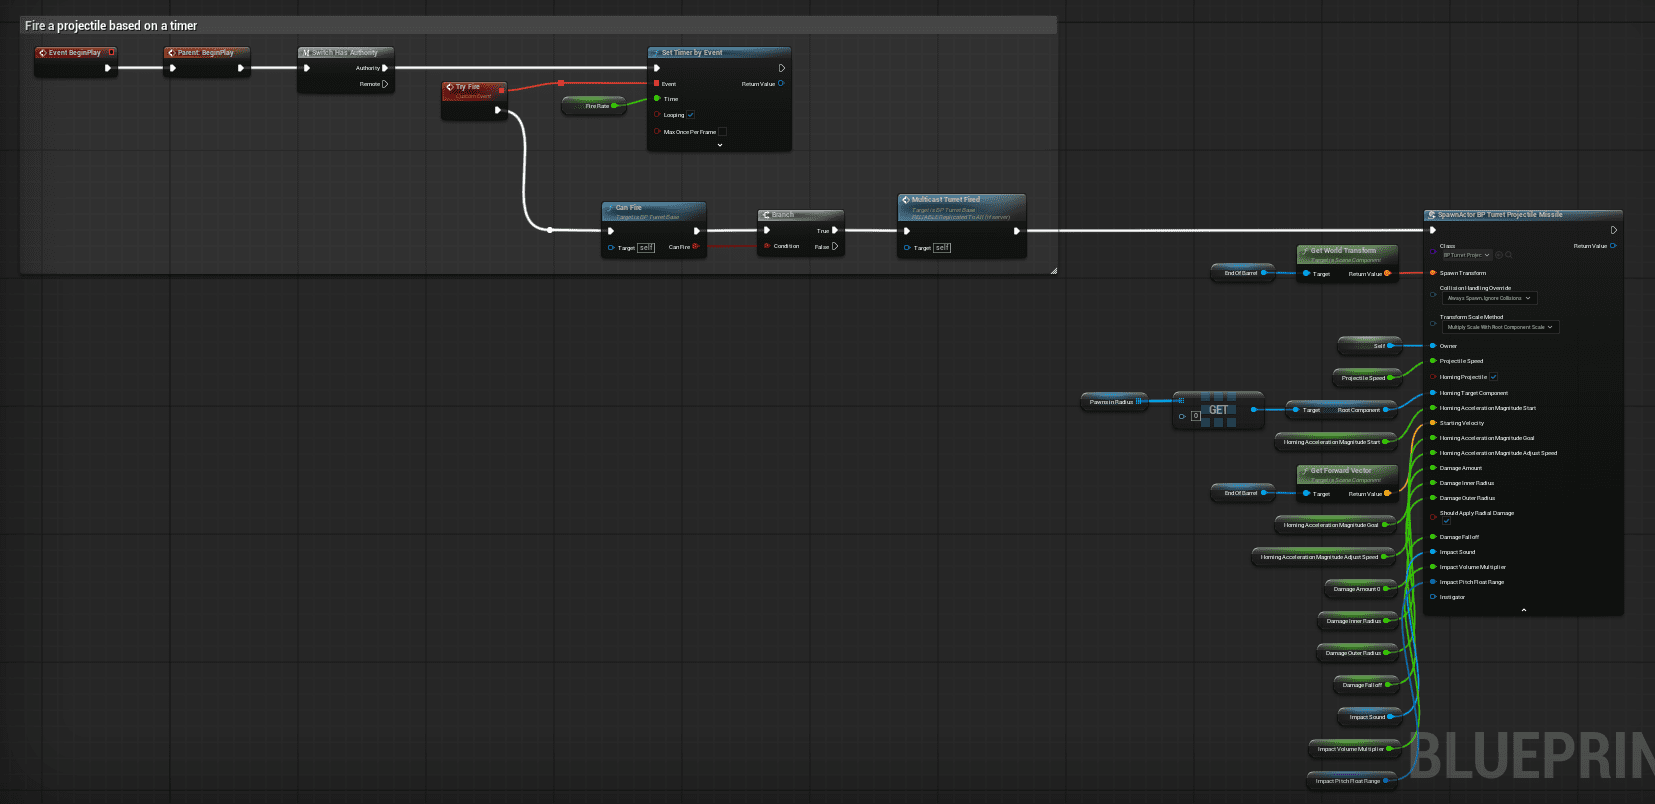Screen dimensions: 1655x804
Task: Select SpawnActor BP Turret Projectile Missile title
Action: [x=1500, y=215]
